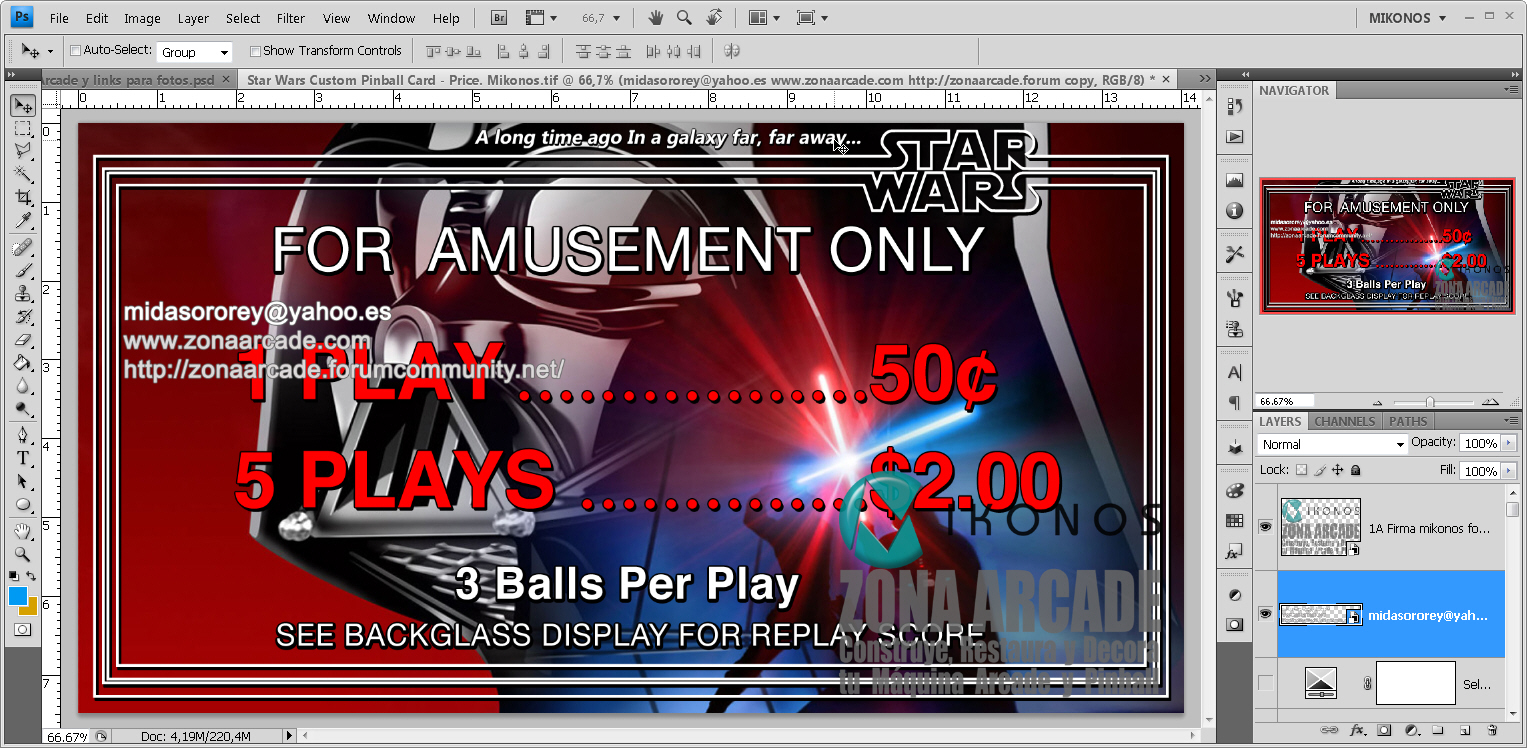The height and width of the screenshot is (748, 1527).
Task: Enable the Auto-Select checkbox
Action: 75,51
